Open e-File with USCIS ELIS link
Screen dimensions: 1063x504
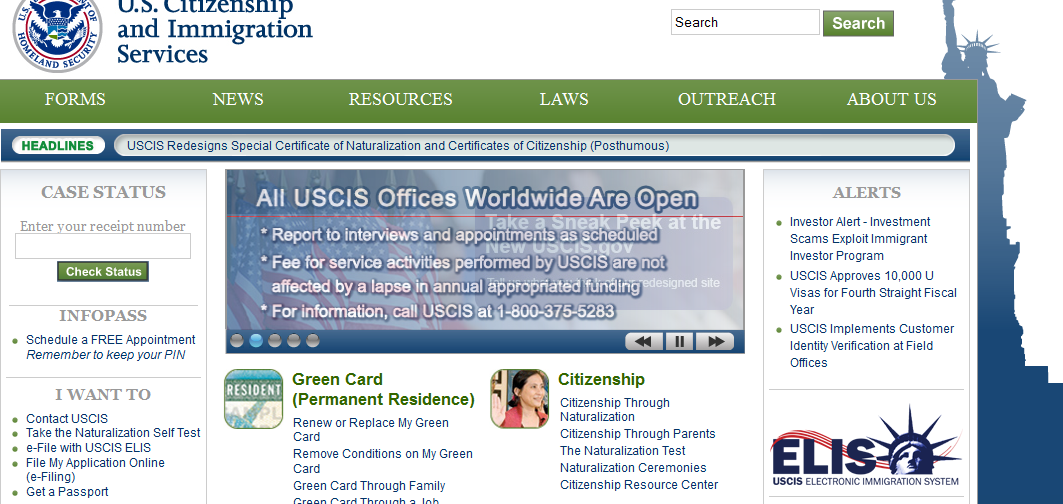(88, 448)
